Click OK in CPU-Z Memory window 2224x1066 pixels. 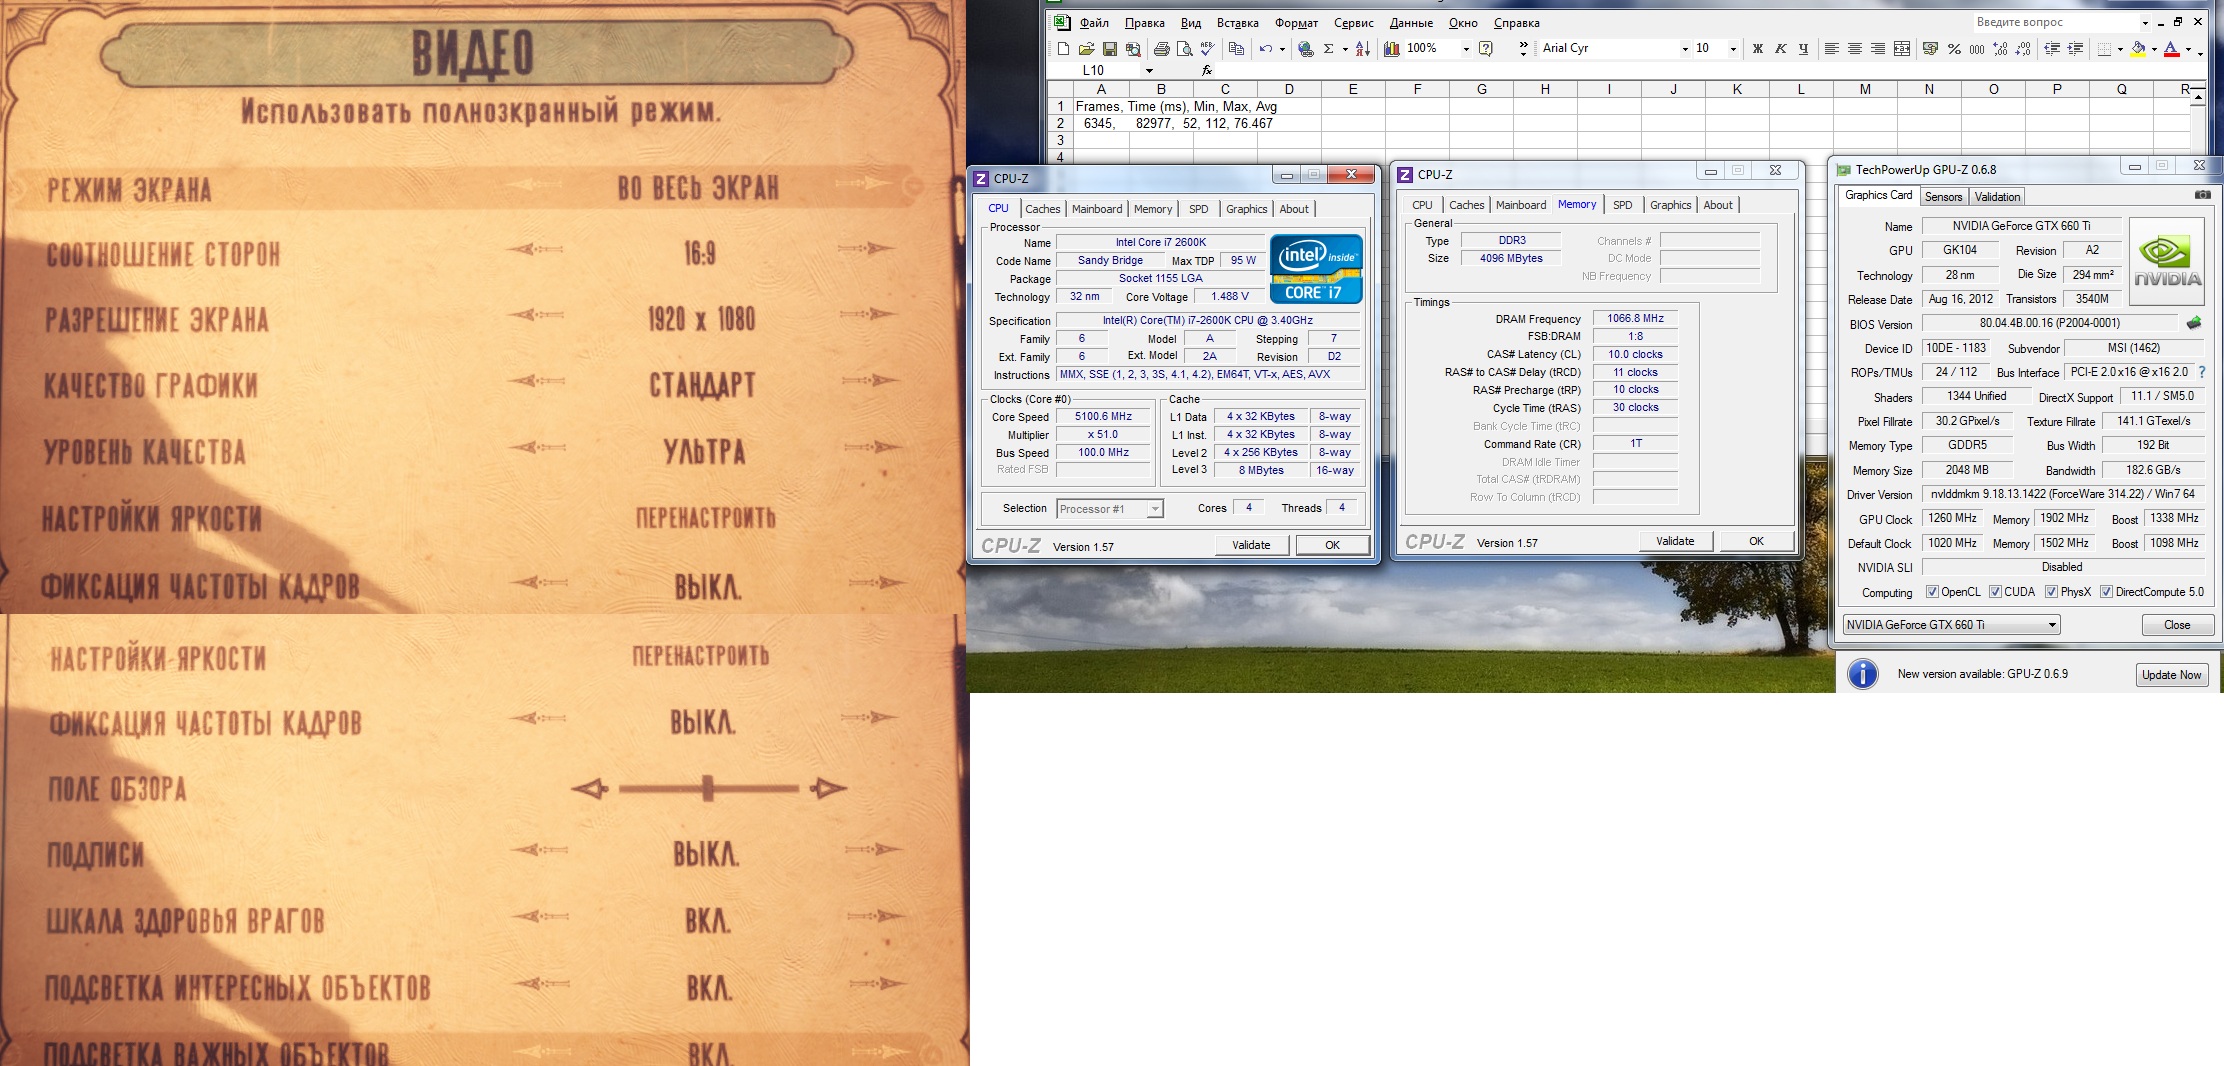click(1756, 541)
